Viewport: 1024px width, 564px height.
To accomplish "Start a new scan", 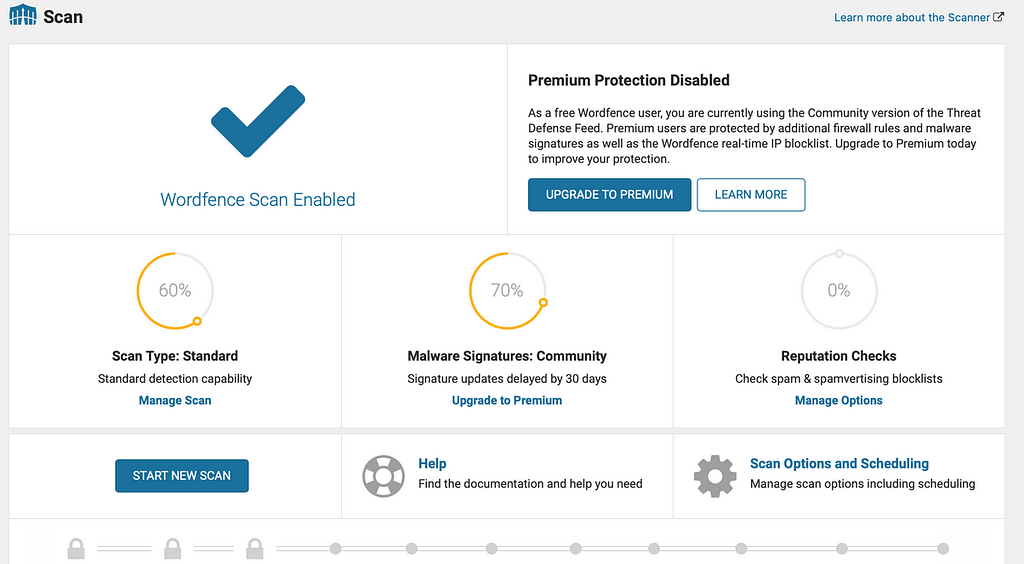I will 182,476.
